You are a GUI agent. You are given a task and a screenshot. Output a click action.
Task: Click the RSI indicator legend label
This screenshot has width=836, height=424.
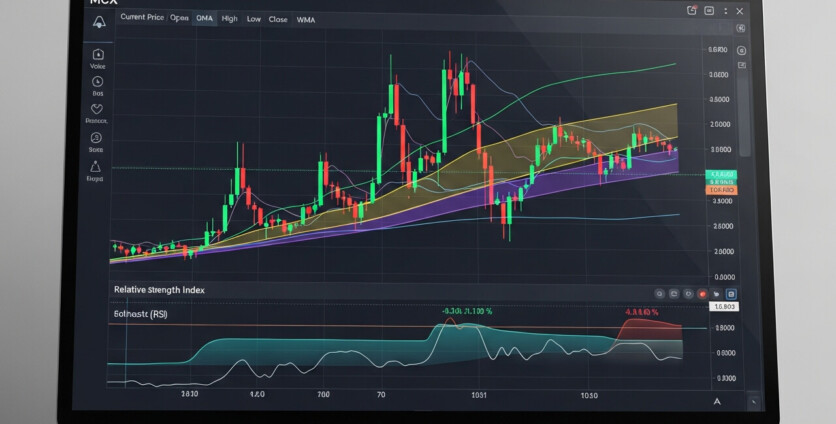(x=141, y=314)
